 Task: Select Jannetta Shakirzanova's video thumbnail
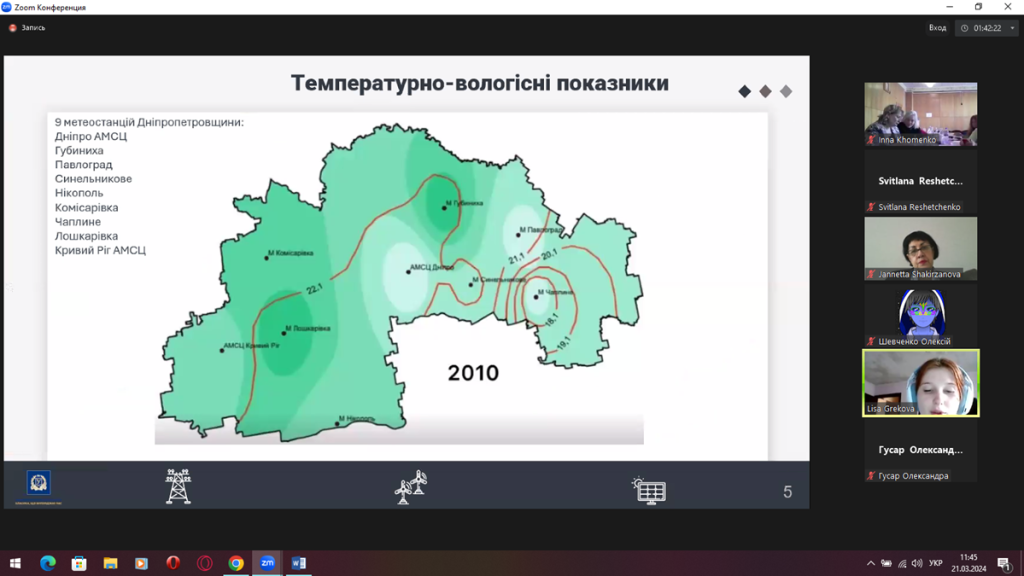coord(920,247)
